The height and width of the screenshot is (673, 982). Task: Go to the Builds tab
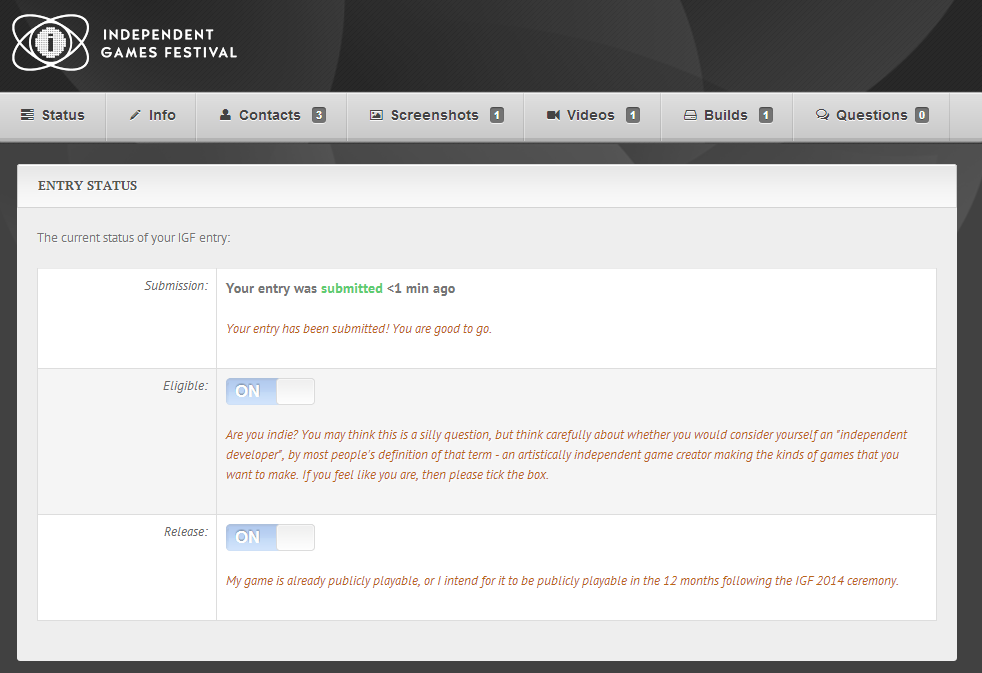coord(728,116)
